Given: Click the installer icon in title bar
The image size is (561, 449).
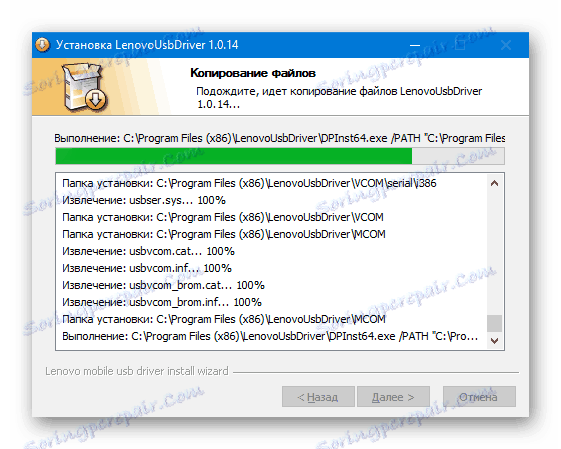Looking at the screenshot, I should [42, 45].
